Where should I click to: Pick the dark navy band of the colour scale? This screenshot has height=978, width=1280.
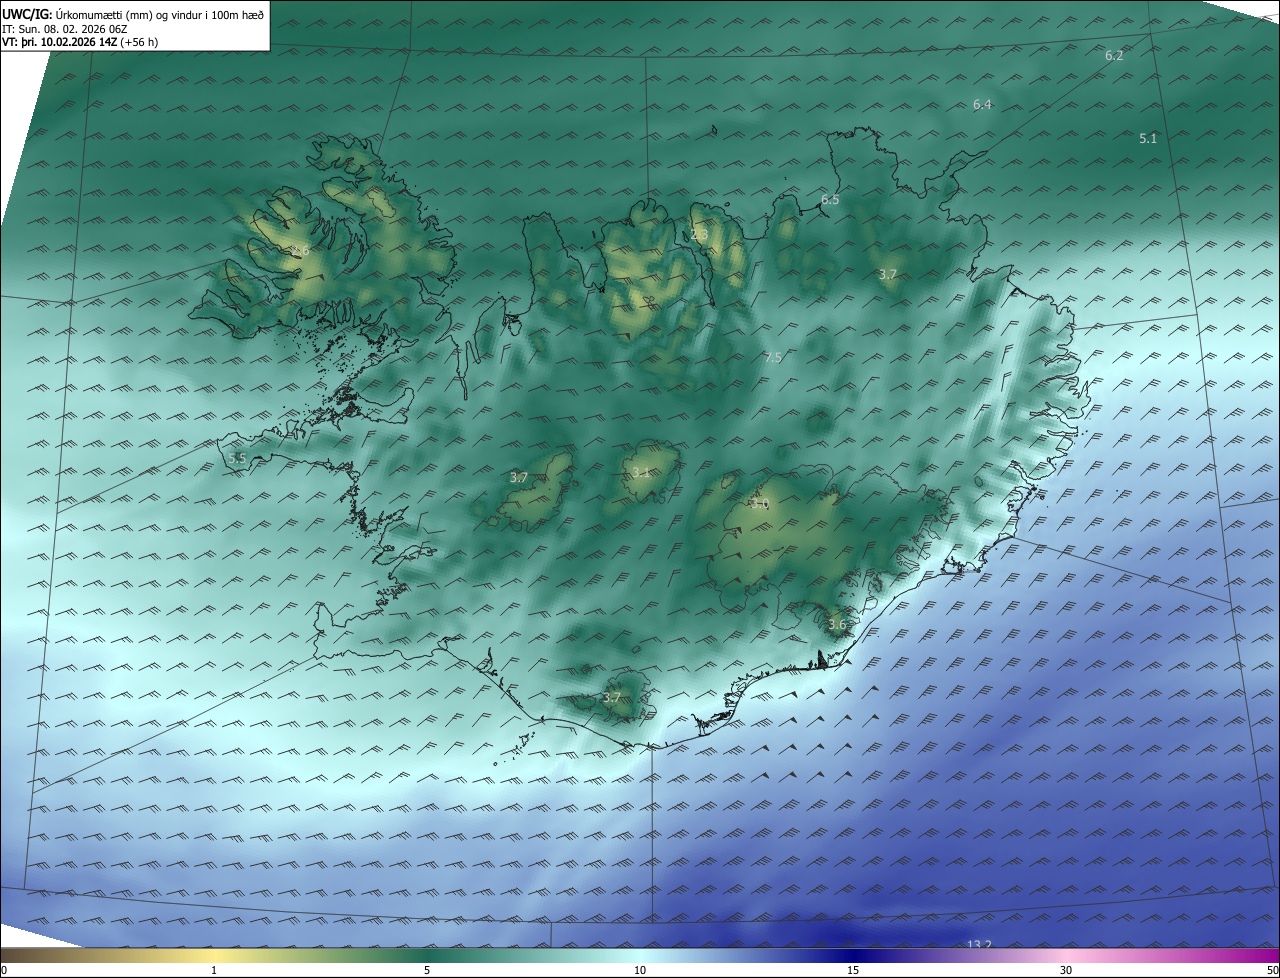853,955
